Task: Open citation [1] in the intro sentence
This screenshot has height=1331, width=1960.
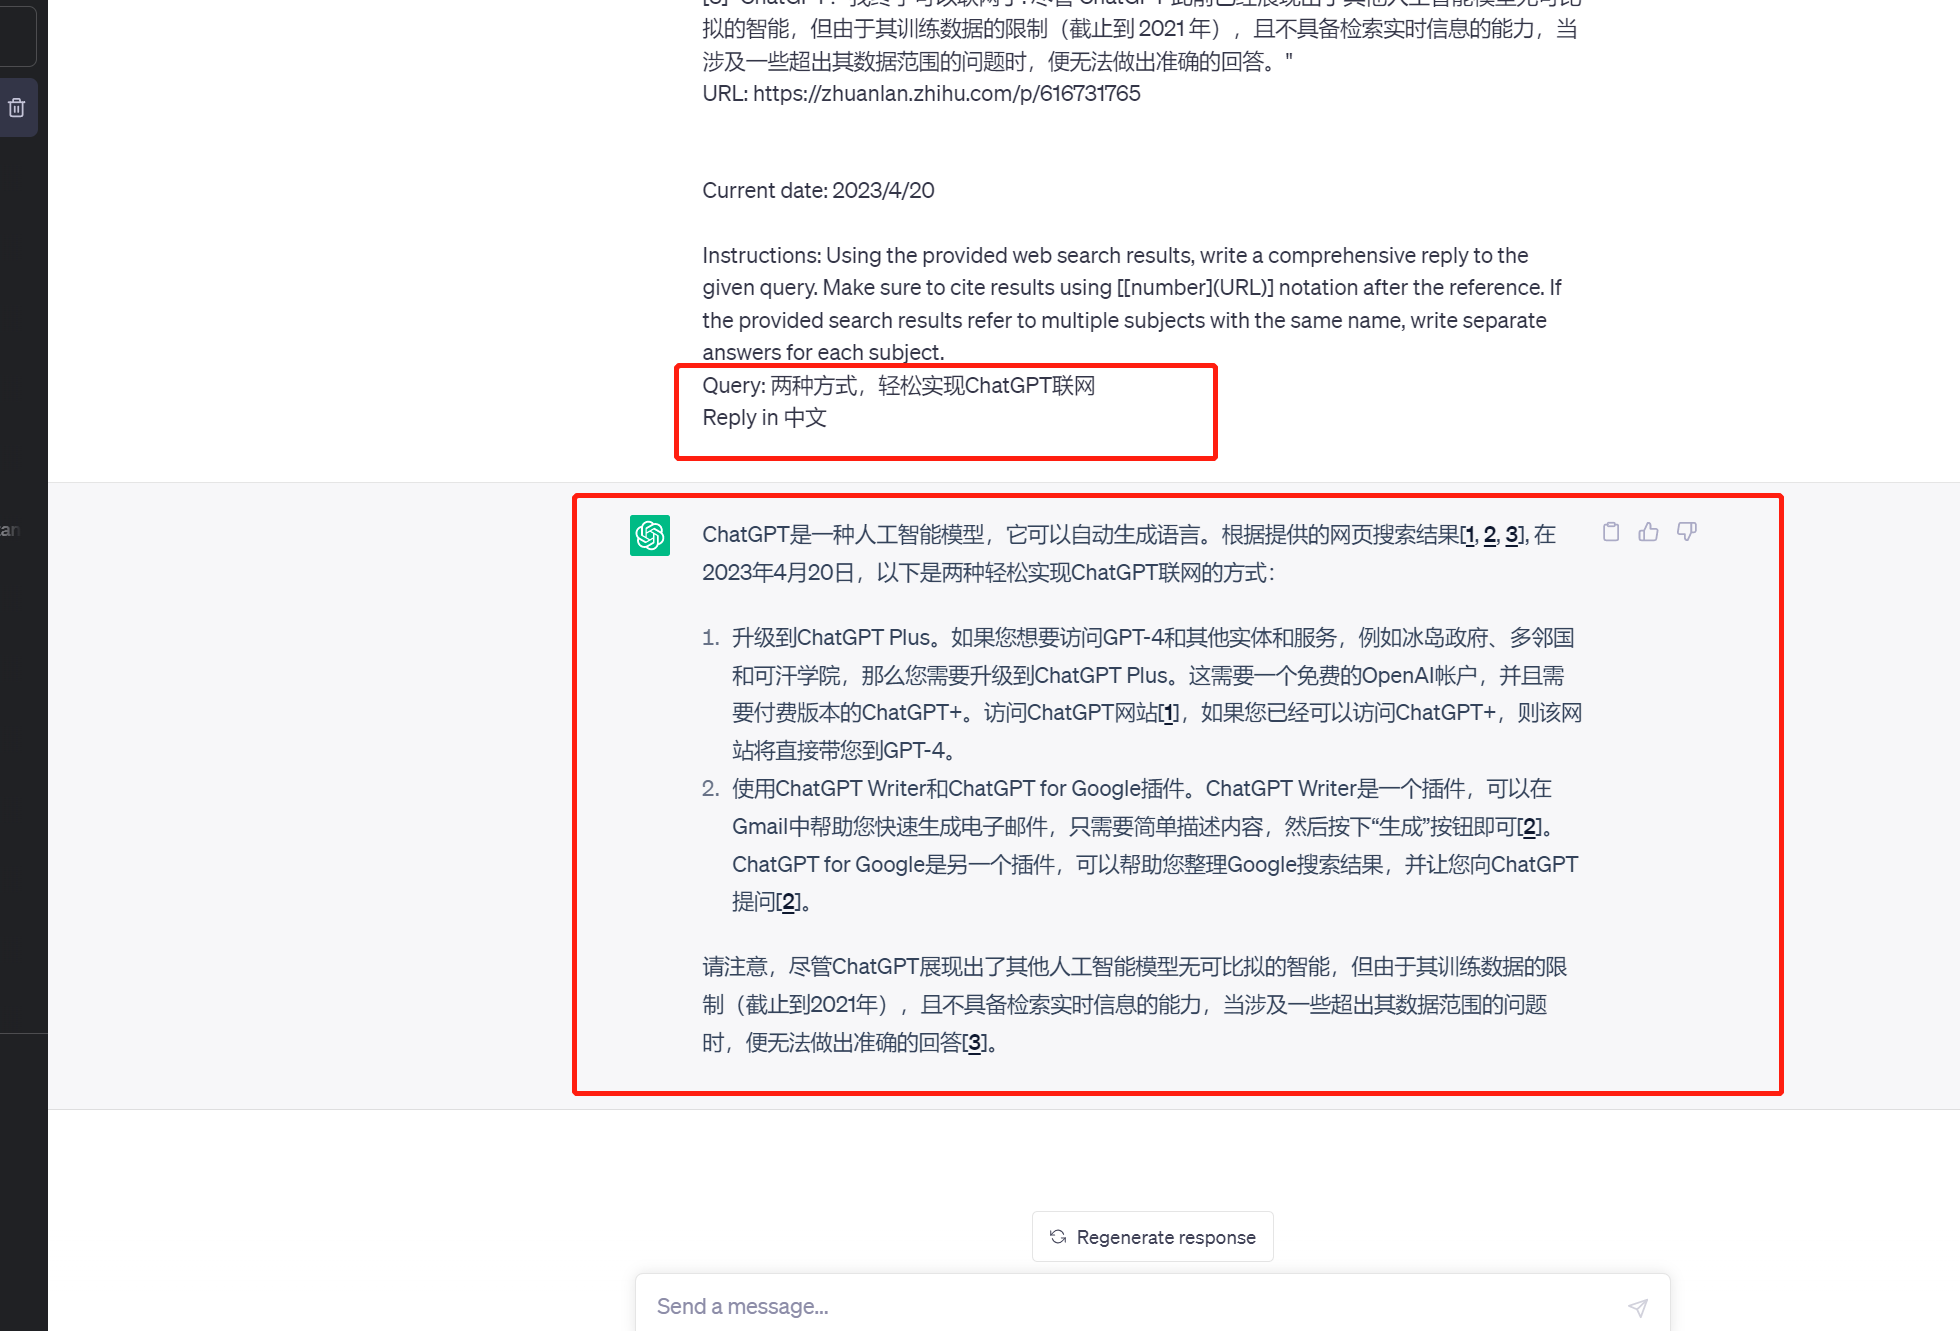Action: coord(1468,535)
